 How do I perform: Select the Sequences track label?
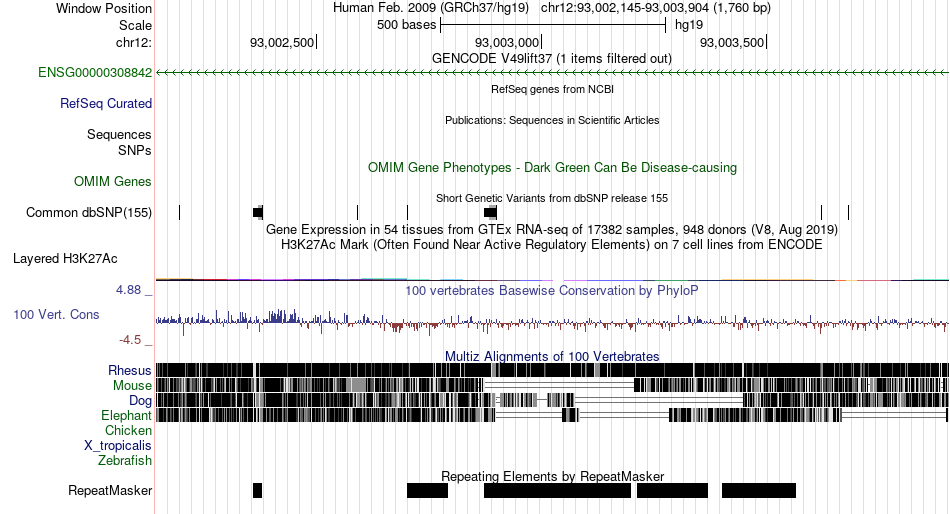[119, 135]
